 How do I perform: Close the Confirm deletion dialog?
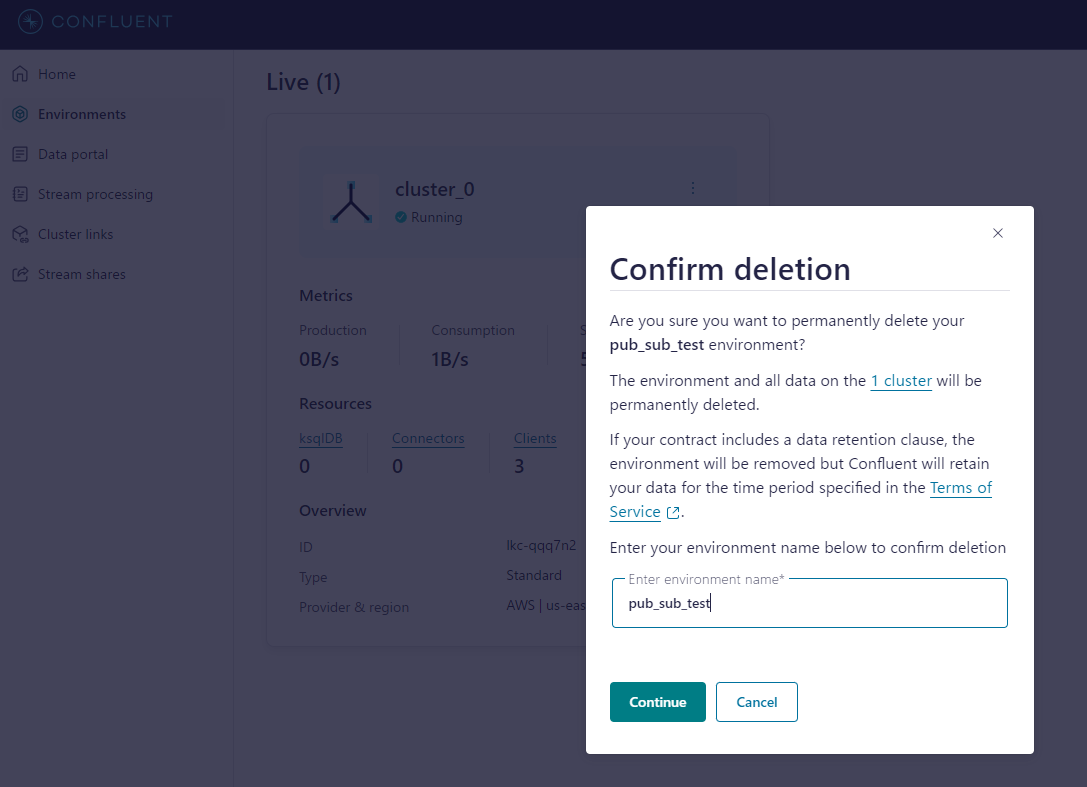pos(998,233)
